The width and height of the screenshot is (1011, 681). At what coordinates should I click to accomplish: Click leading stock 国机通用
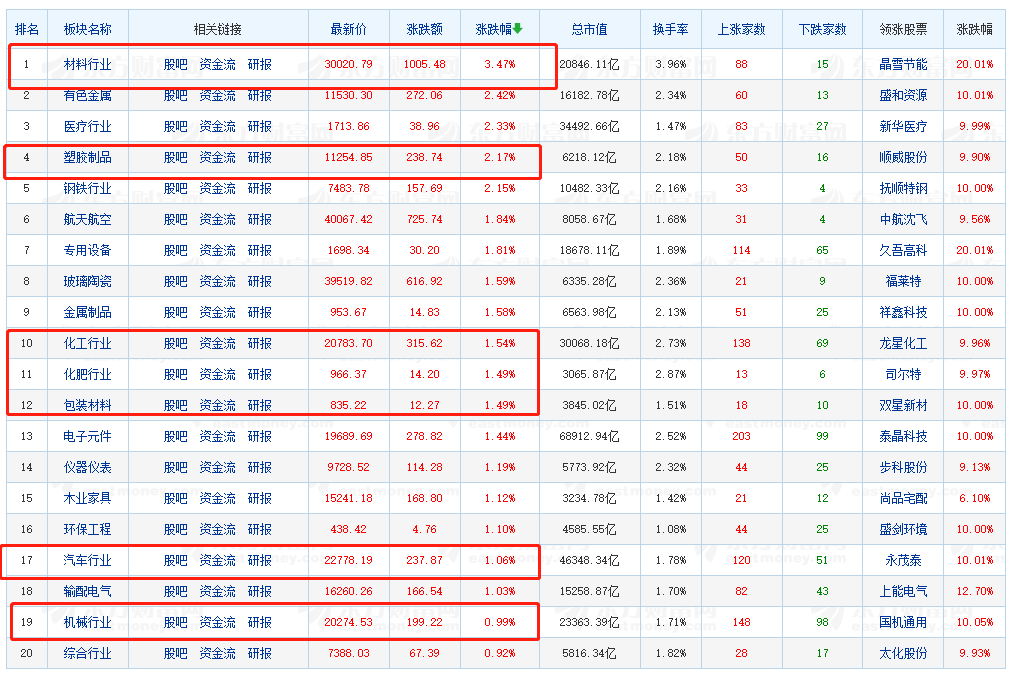point(902,623)
